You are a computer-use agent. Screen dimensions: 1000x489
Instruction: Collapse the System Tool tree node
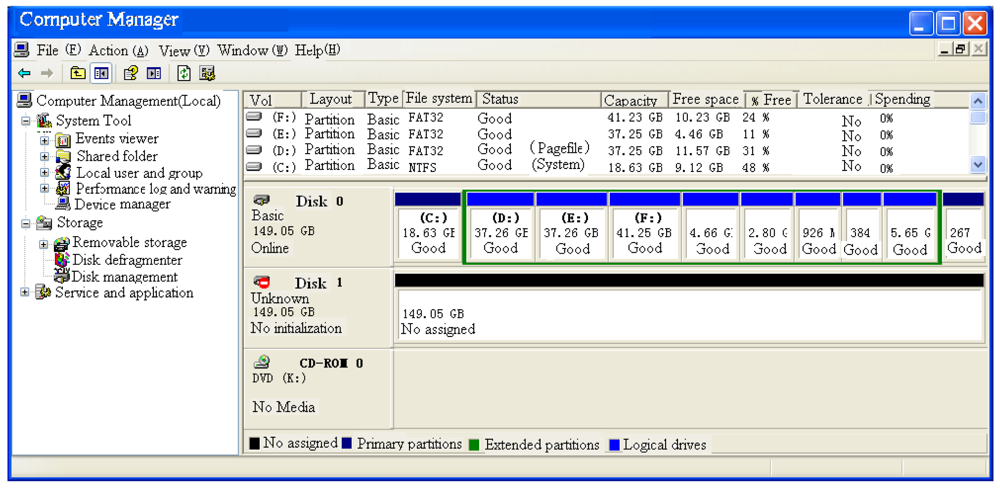(x=27, y=121)
